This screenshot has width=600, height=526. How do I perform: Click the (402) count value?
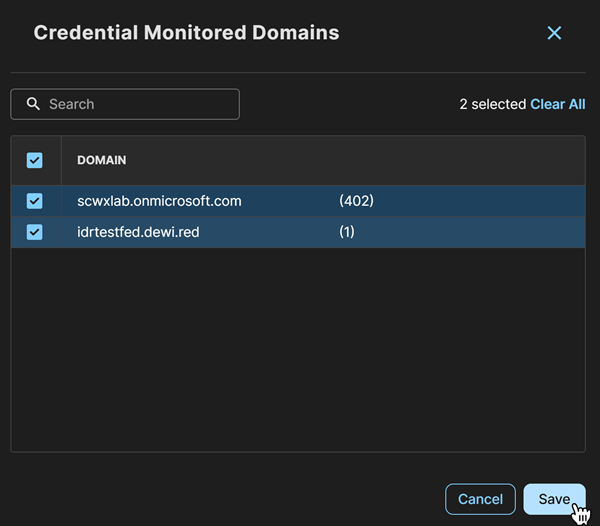pyautogui.click(x=356, y=201)
